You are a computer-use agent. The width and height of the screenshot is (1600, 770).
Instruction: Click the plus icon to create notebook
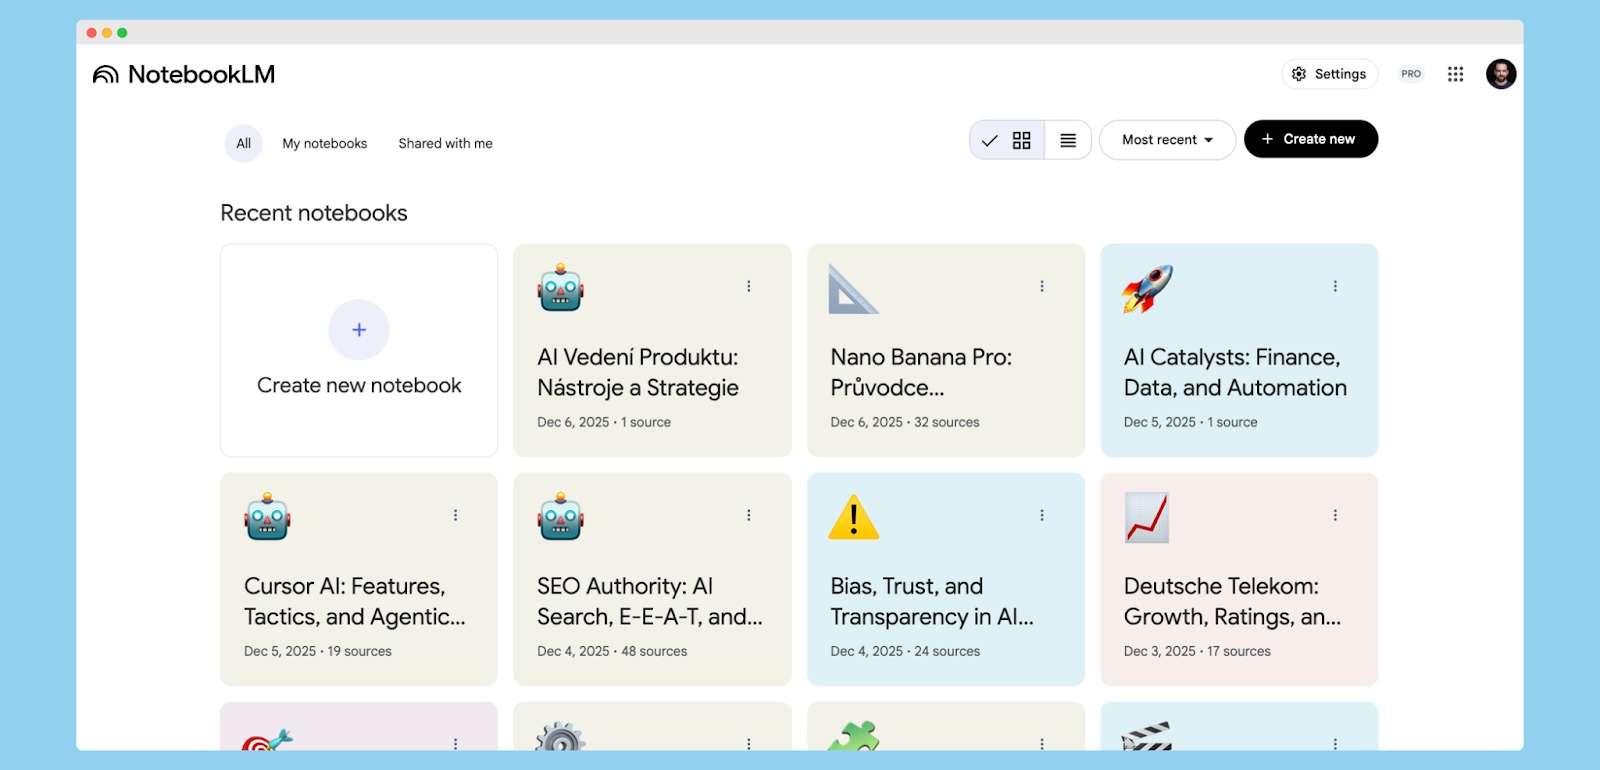point(359,330)
